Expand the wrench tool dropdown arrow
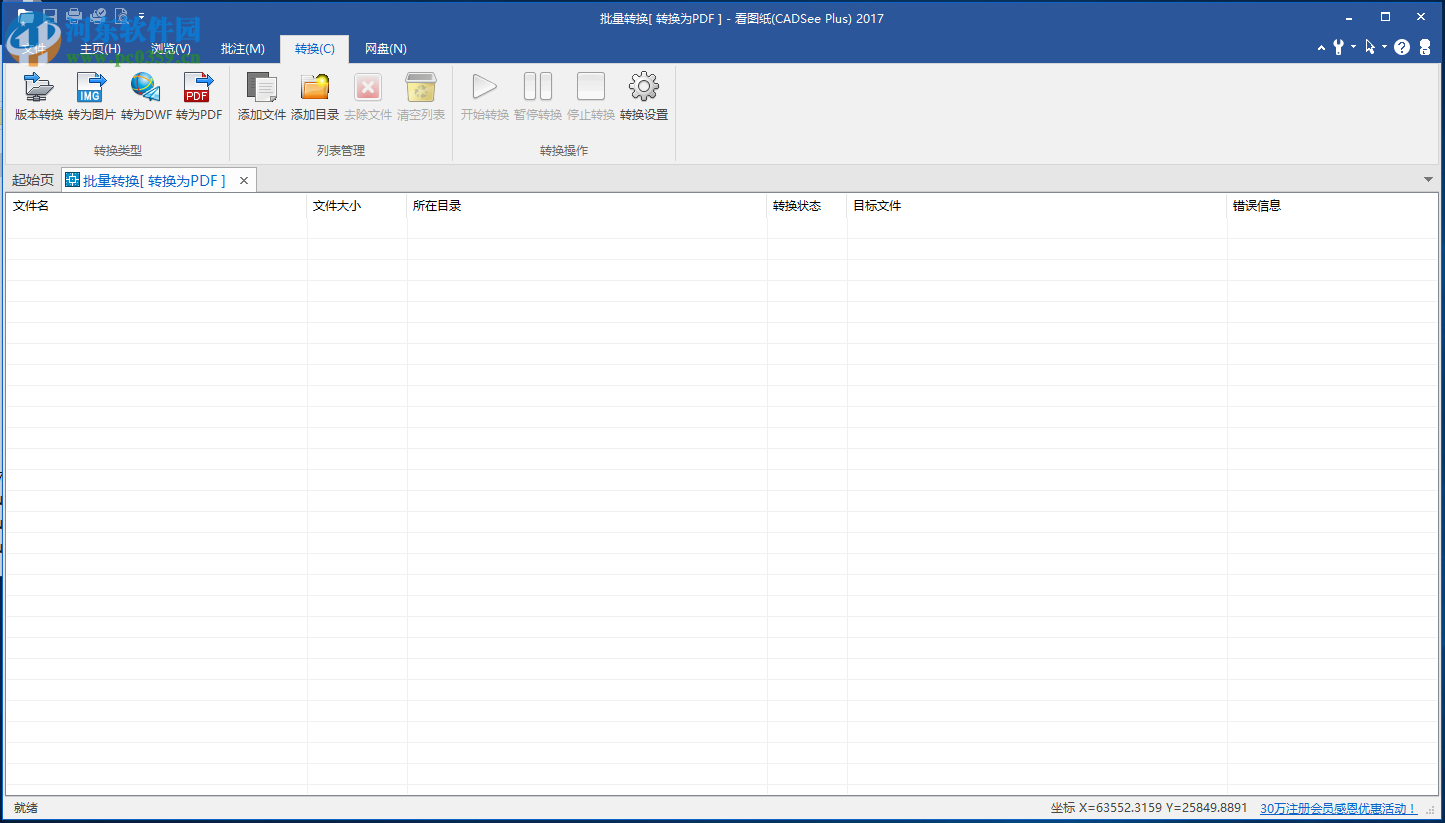 click(x=1353, y=47)
